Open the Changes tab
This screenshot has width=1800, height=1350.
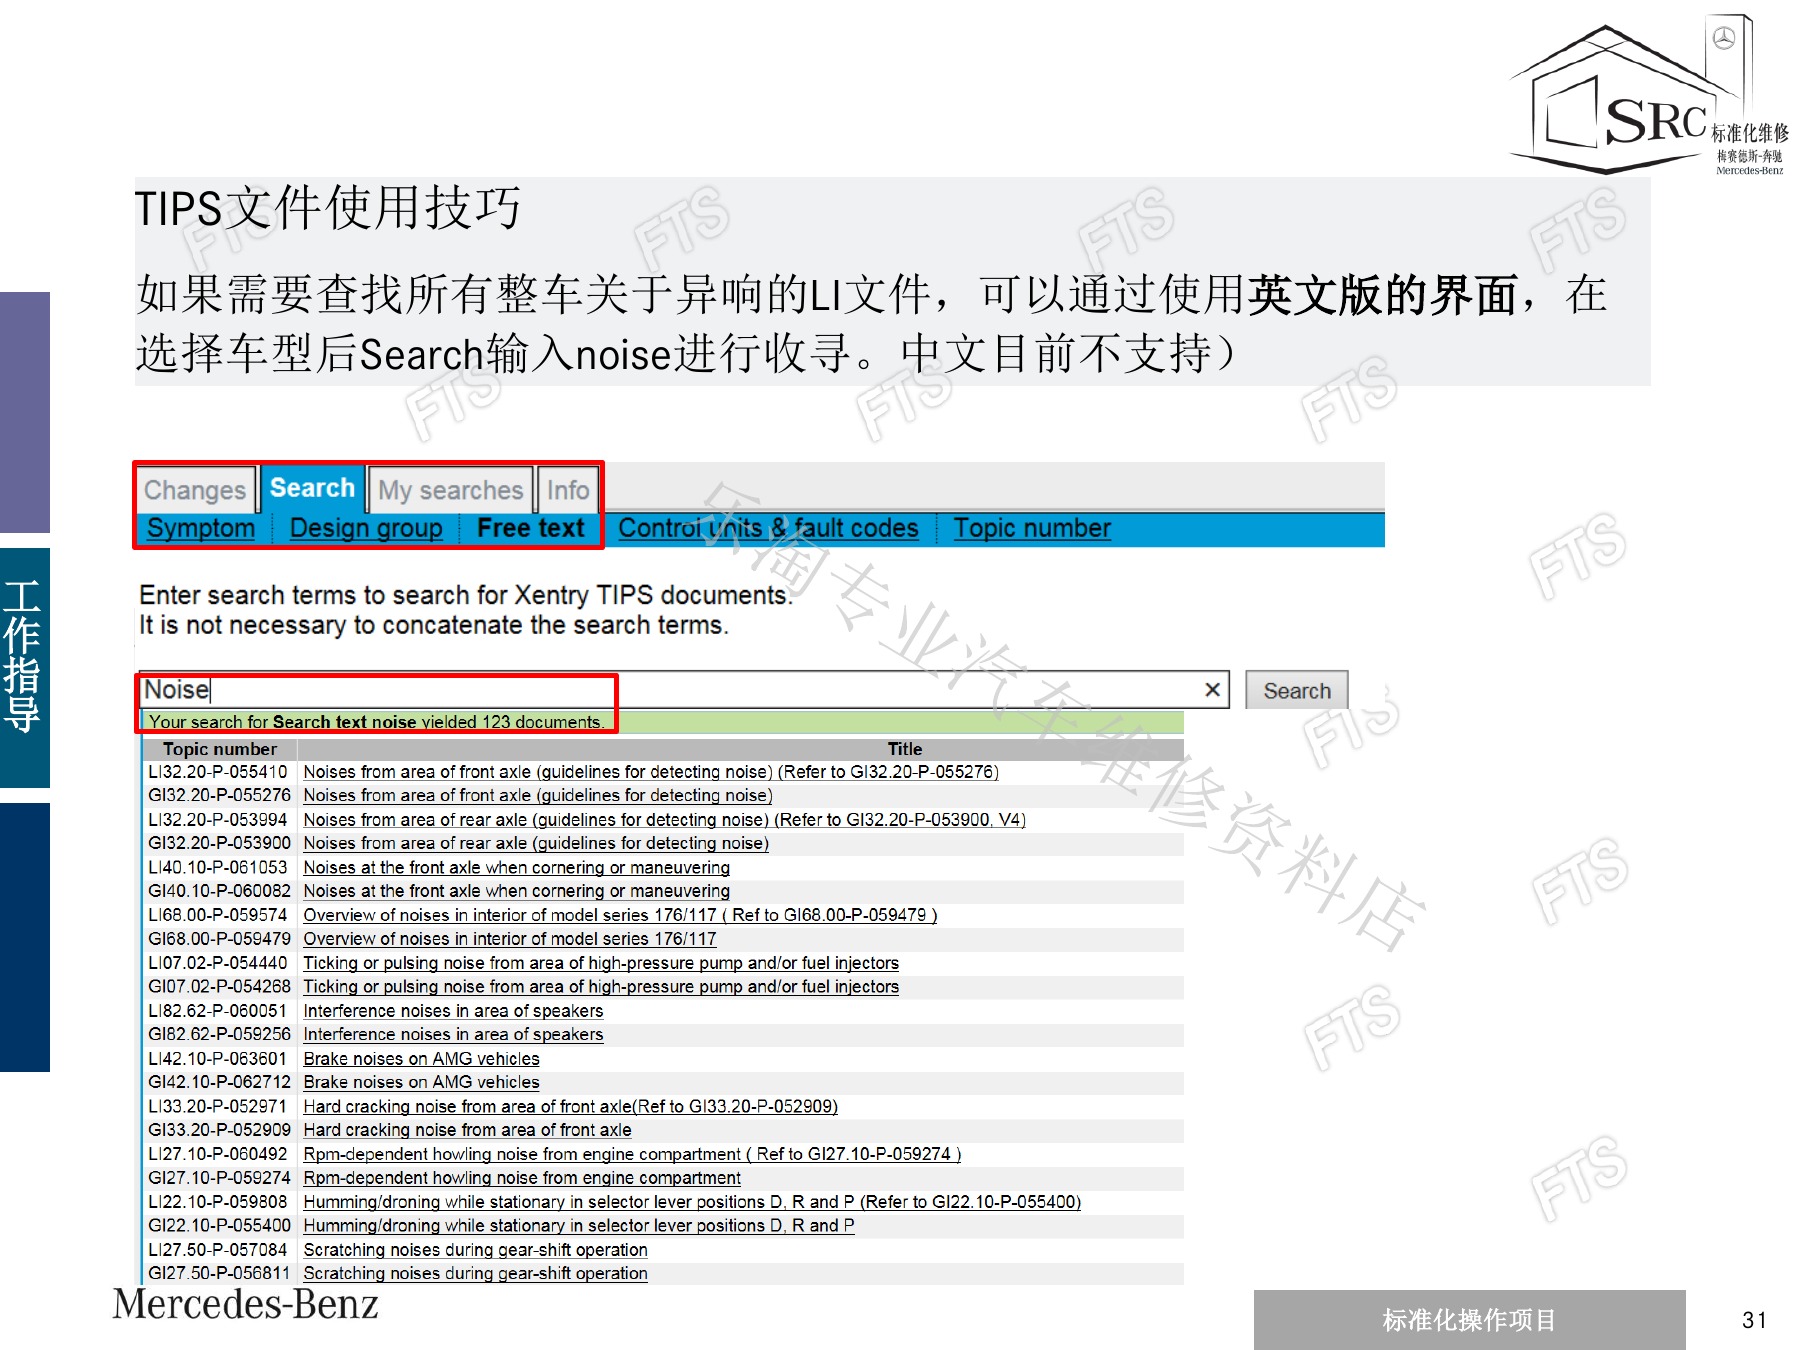195,490
